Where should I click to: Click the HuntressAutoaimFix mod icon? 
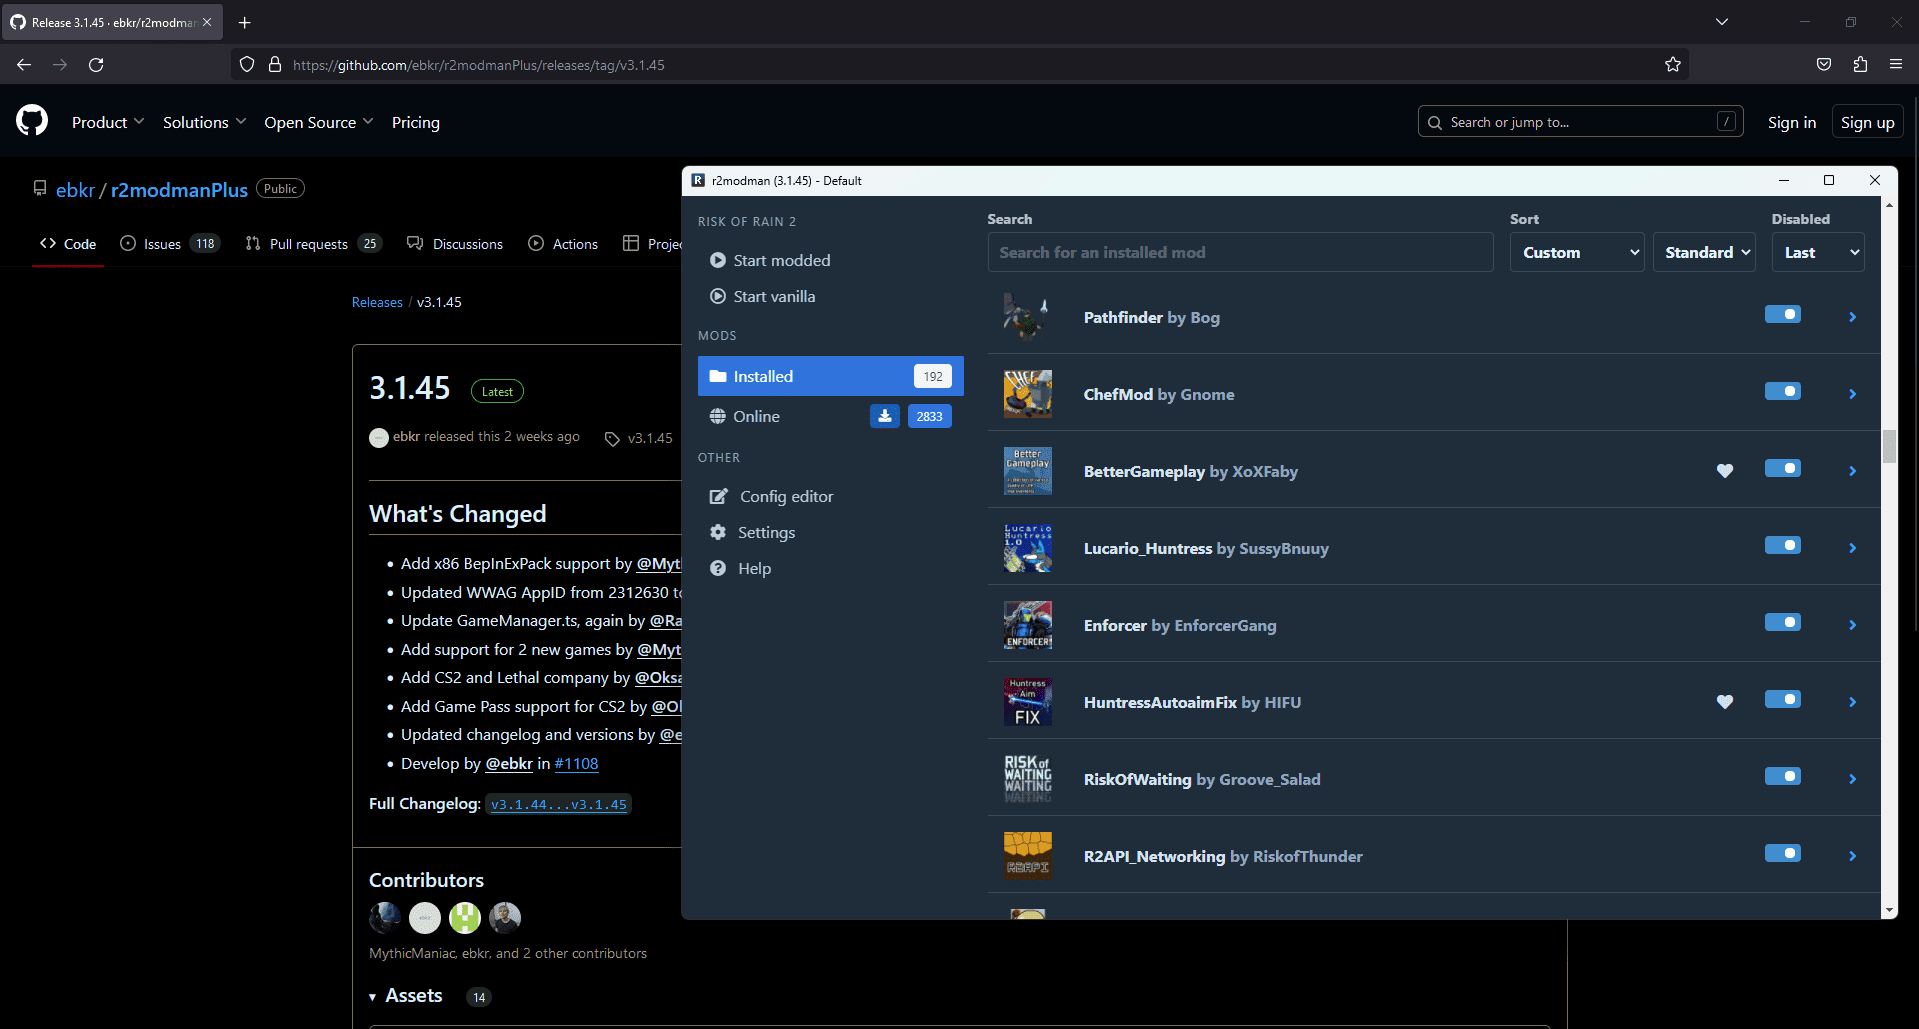pyautogui.click(x=1027, y=702)
